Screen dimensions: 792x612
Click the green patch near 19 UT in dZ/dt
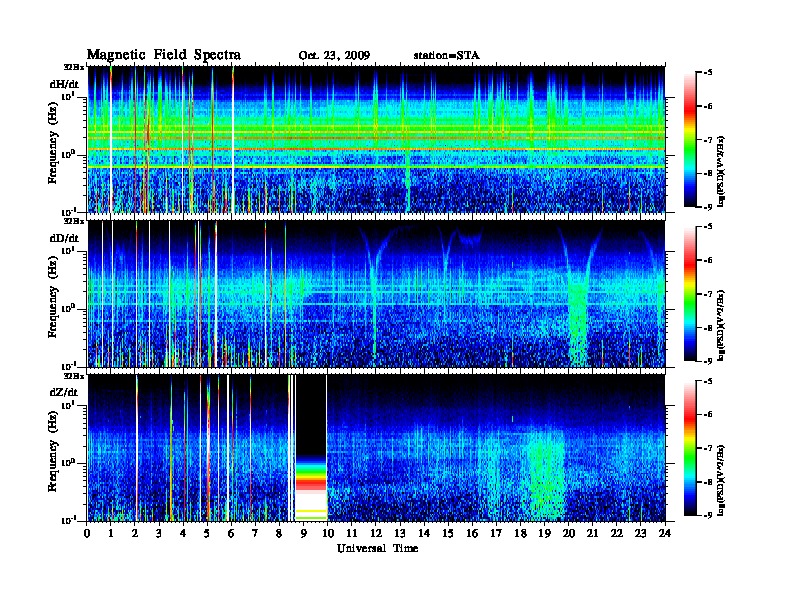tap(546, 475)
